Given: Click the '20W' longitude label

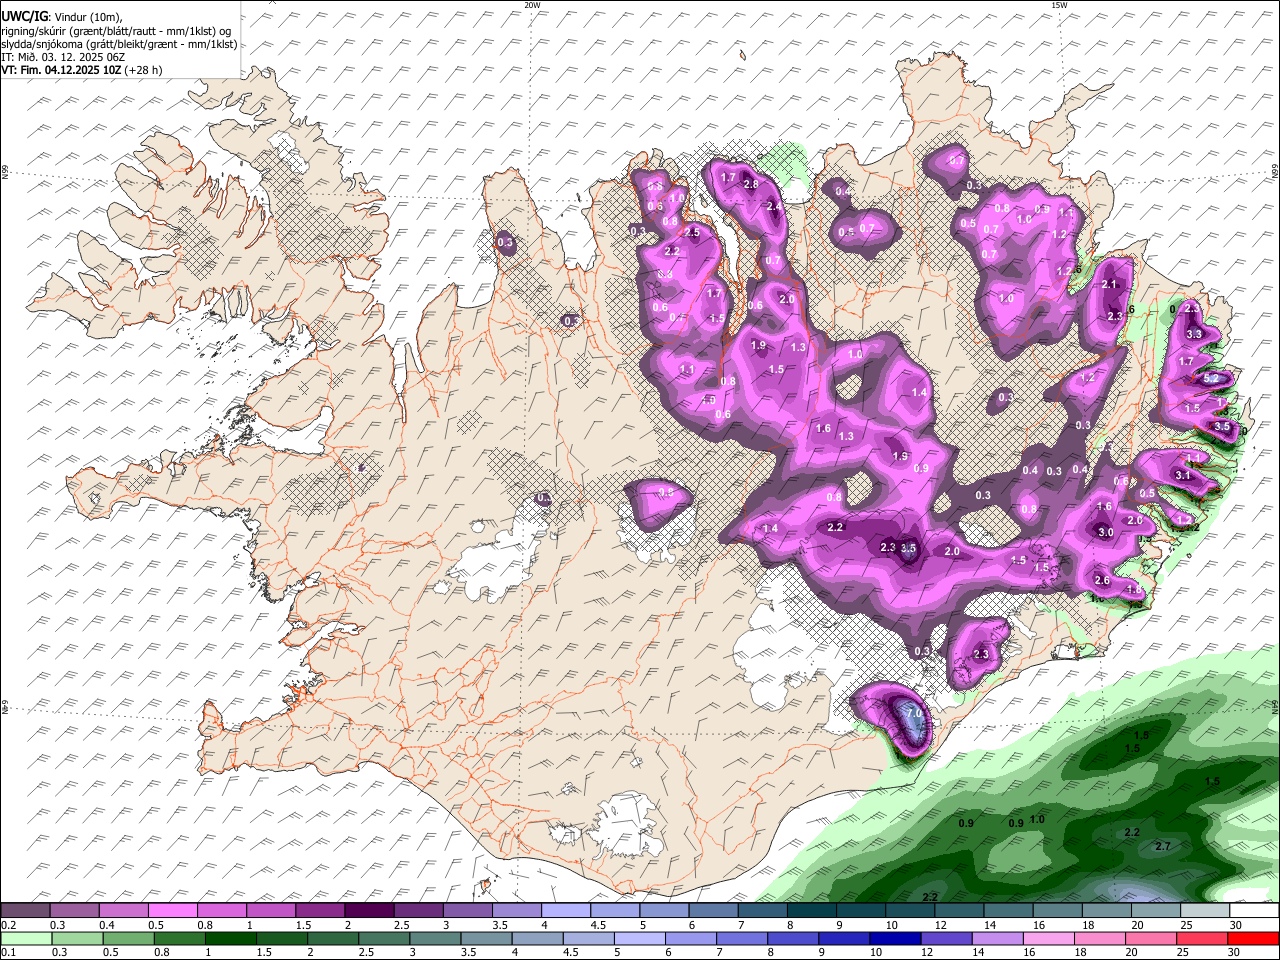Looking at the screenshot, I should tap(532, 5).
